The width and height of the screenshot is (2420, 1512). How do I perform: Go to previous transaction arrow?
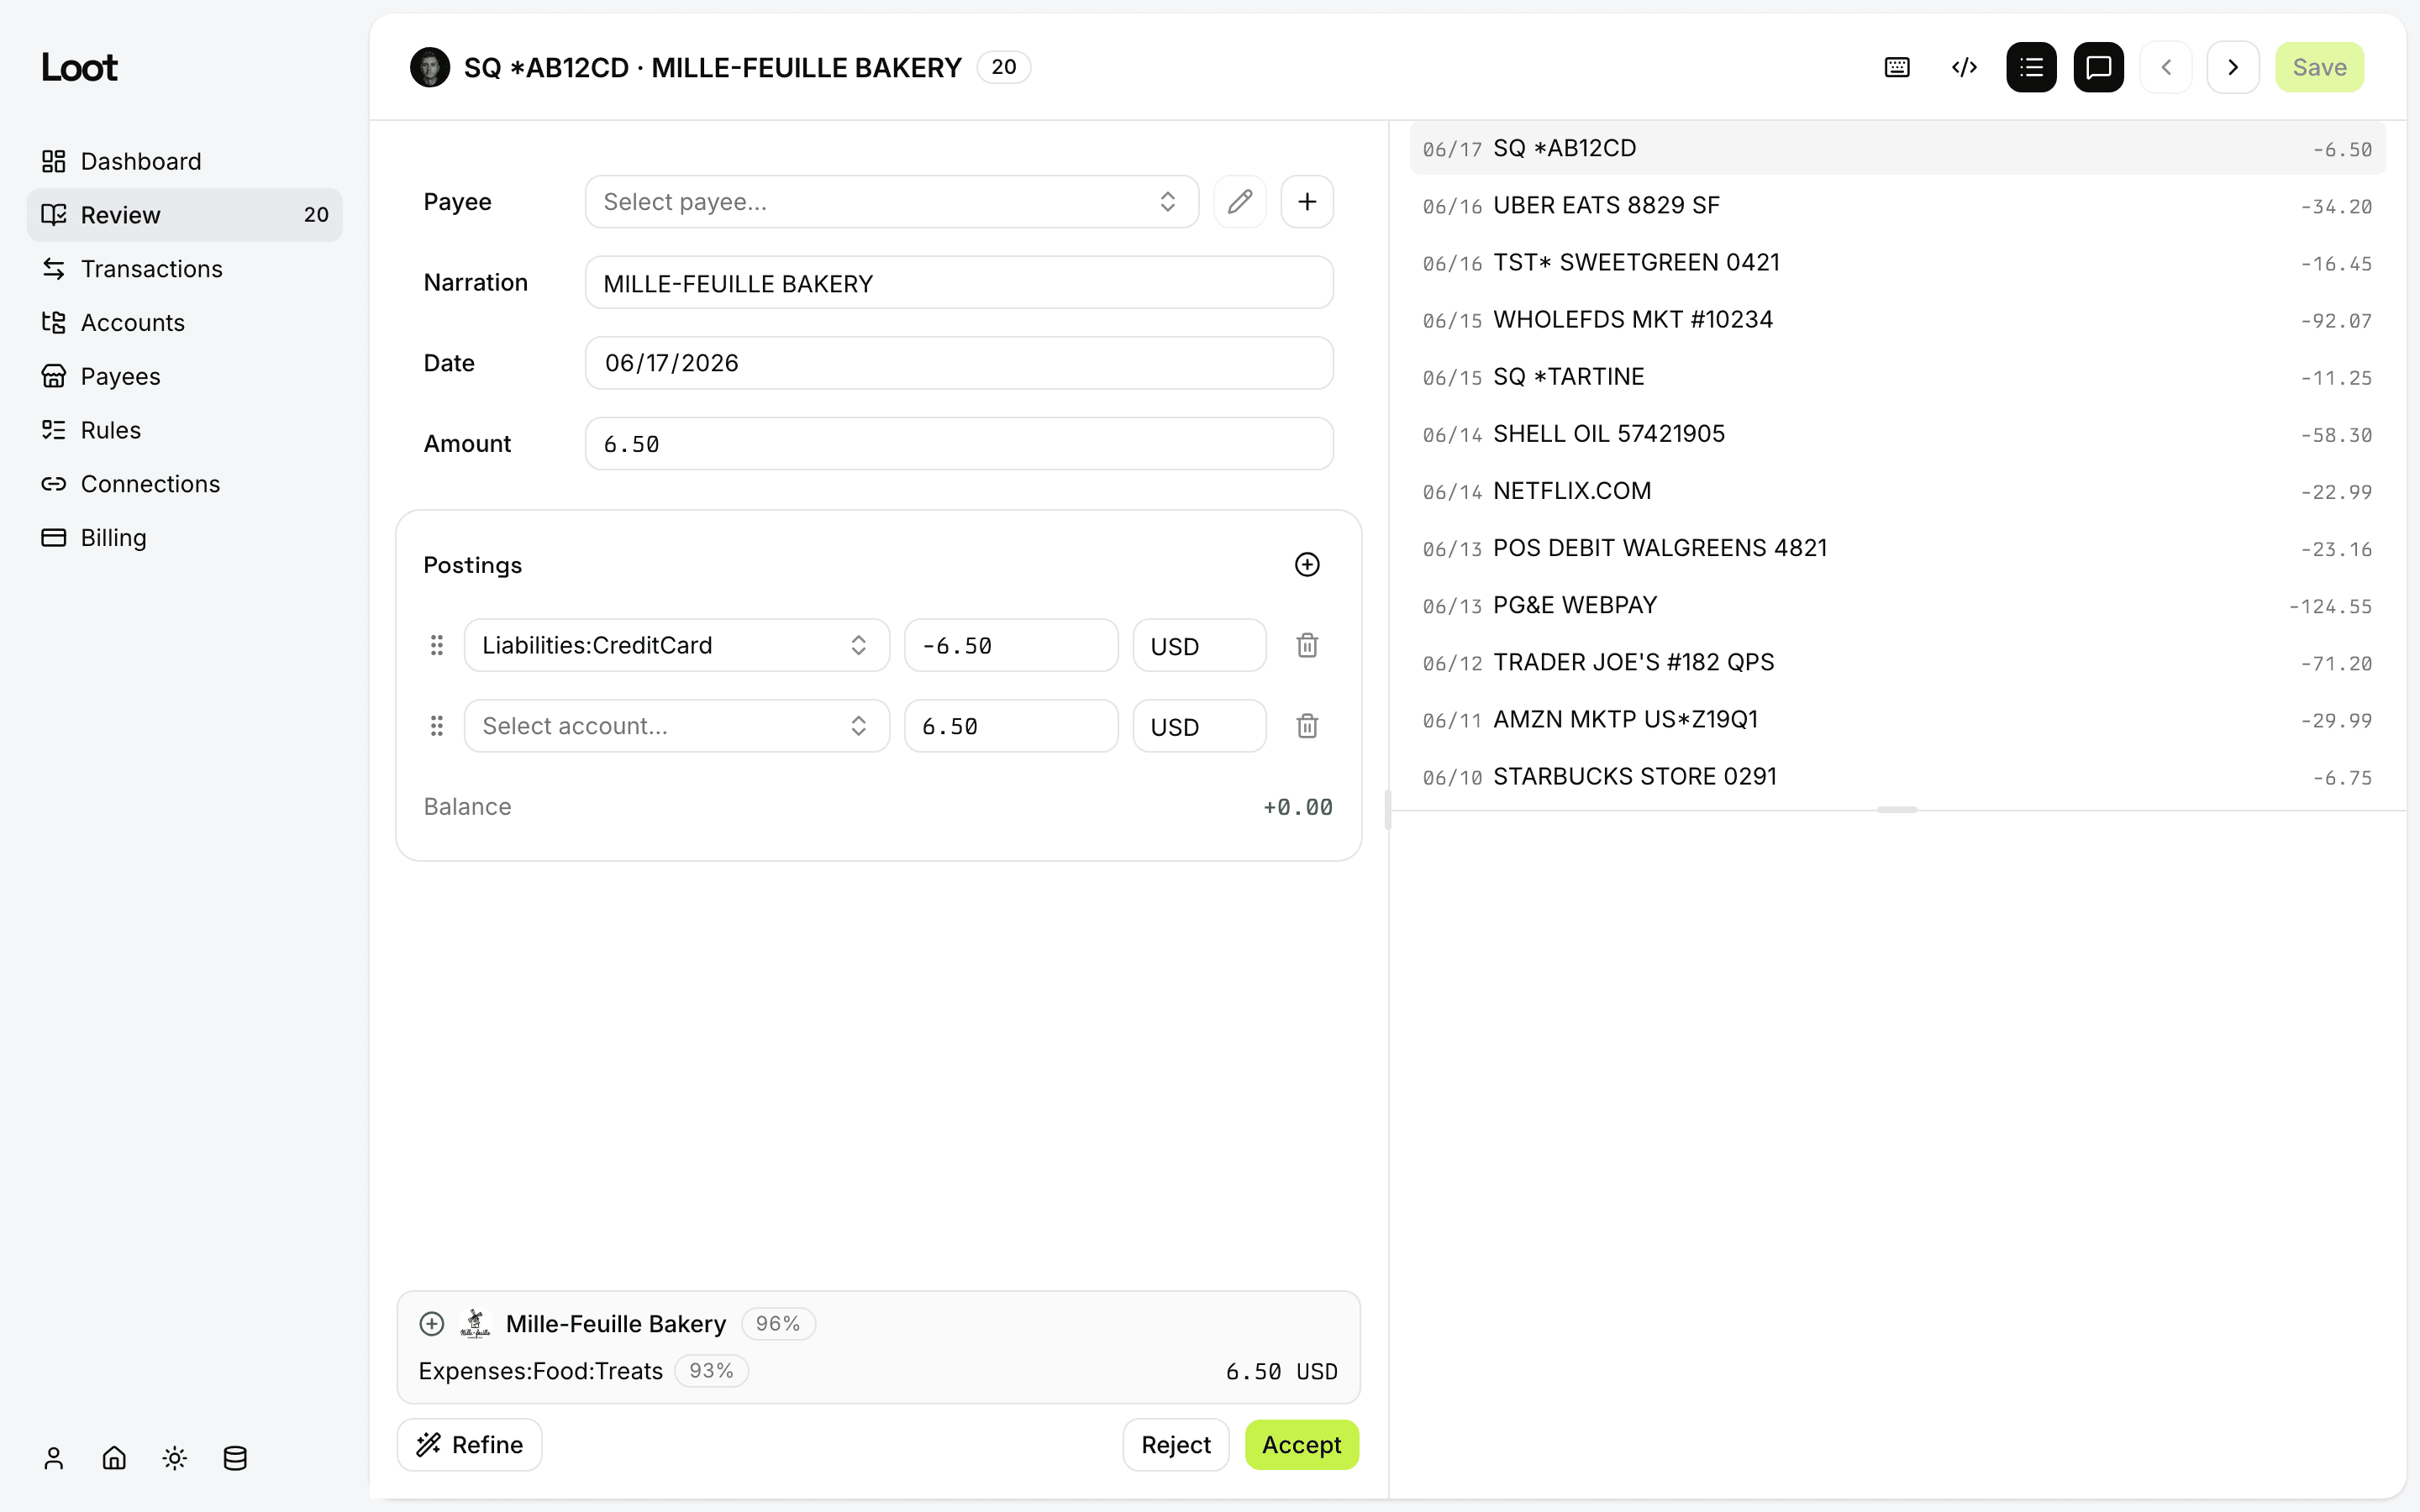2166,67
